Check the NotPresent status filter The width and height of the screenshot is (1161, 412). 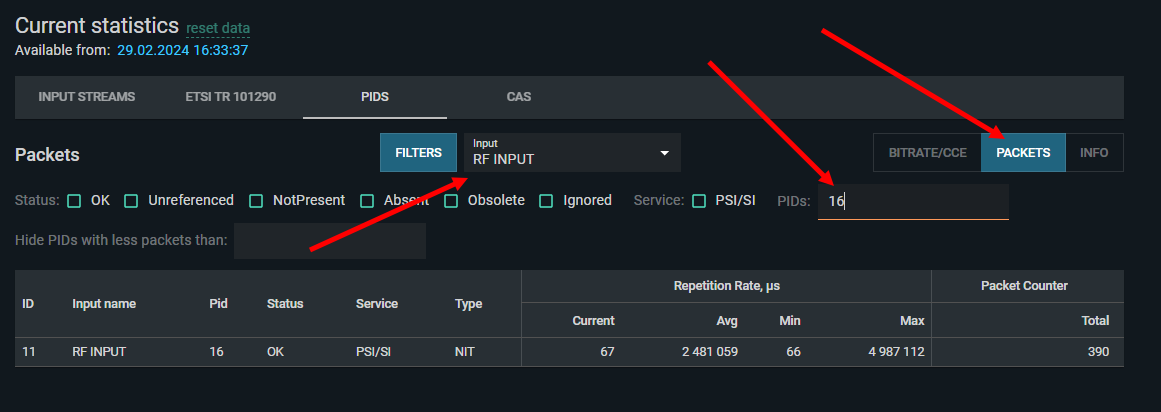[257, 201]
